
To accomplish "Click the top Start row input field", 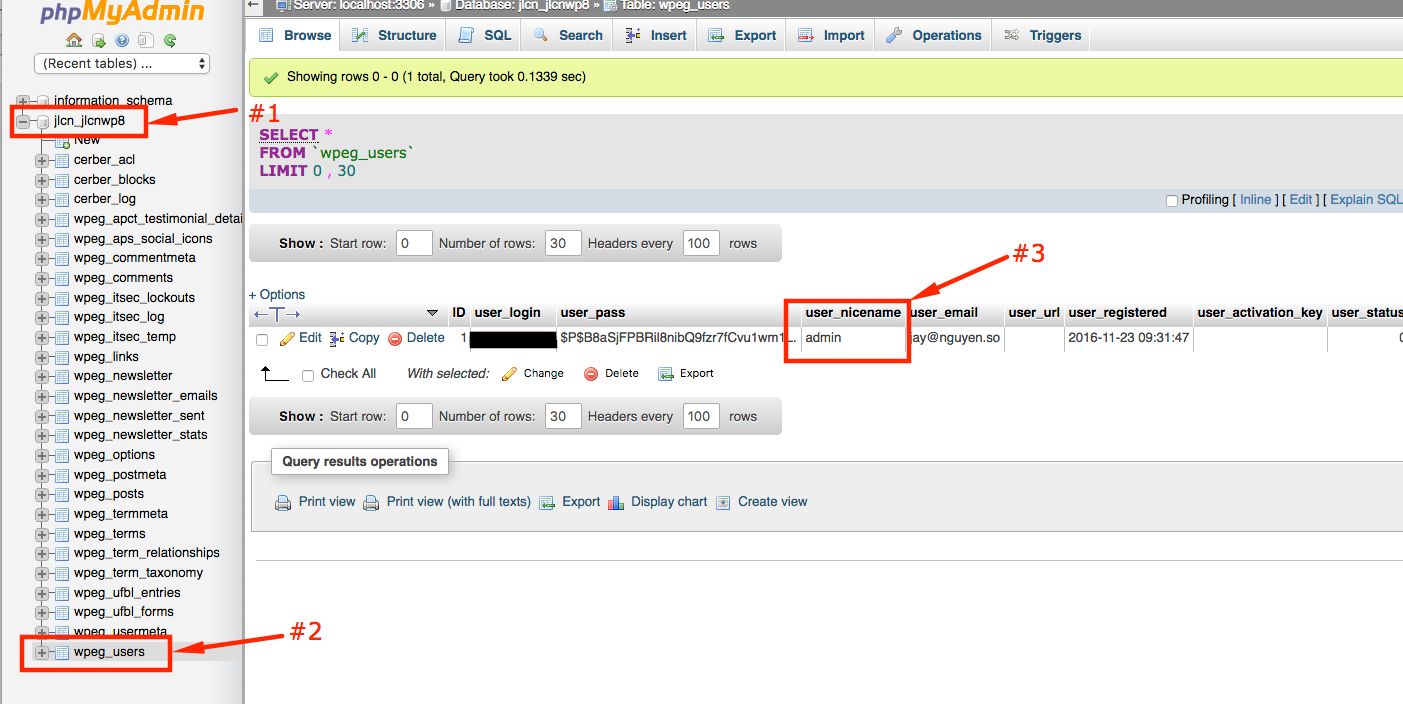I will [x=414, y=243].
